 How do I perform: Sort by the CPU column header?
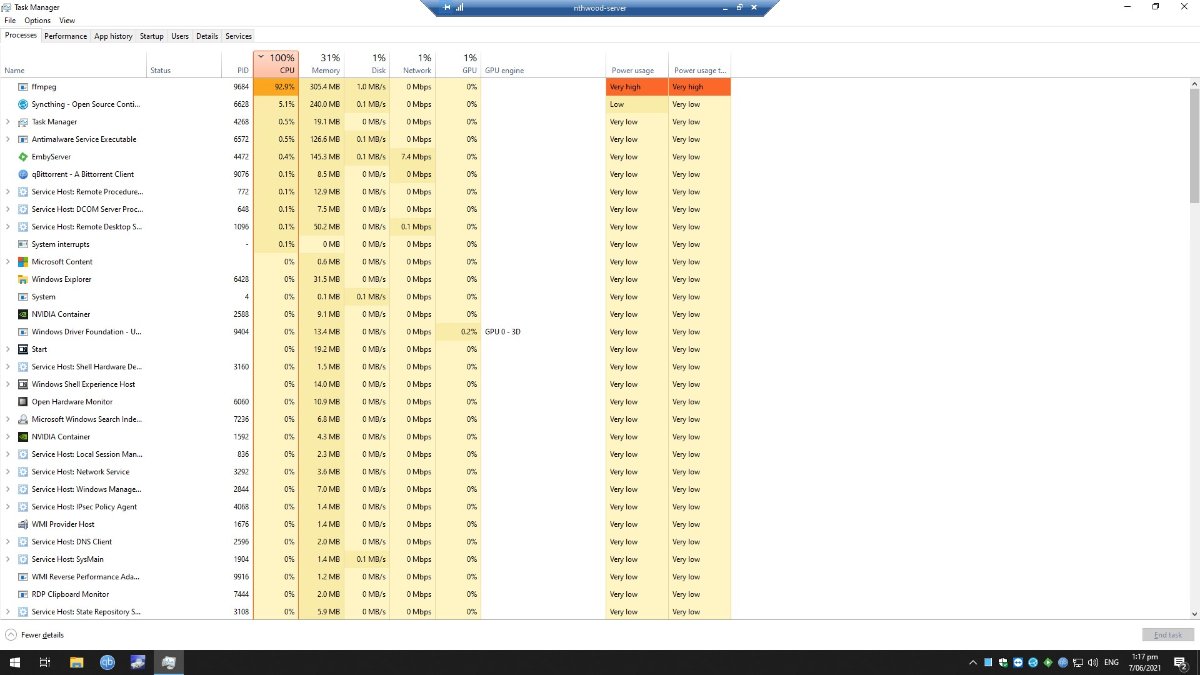pos(276,64)
